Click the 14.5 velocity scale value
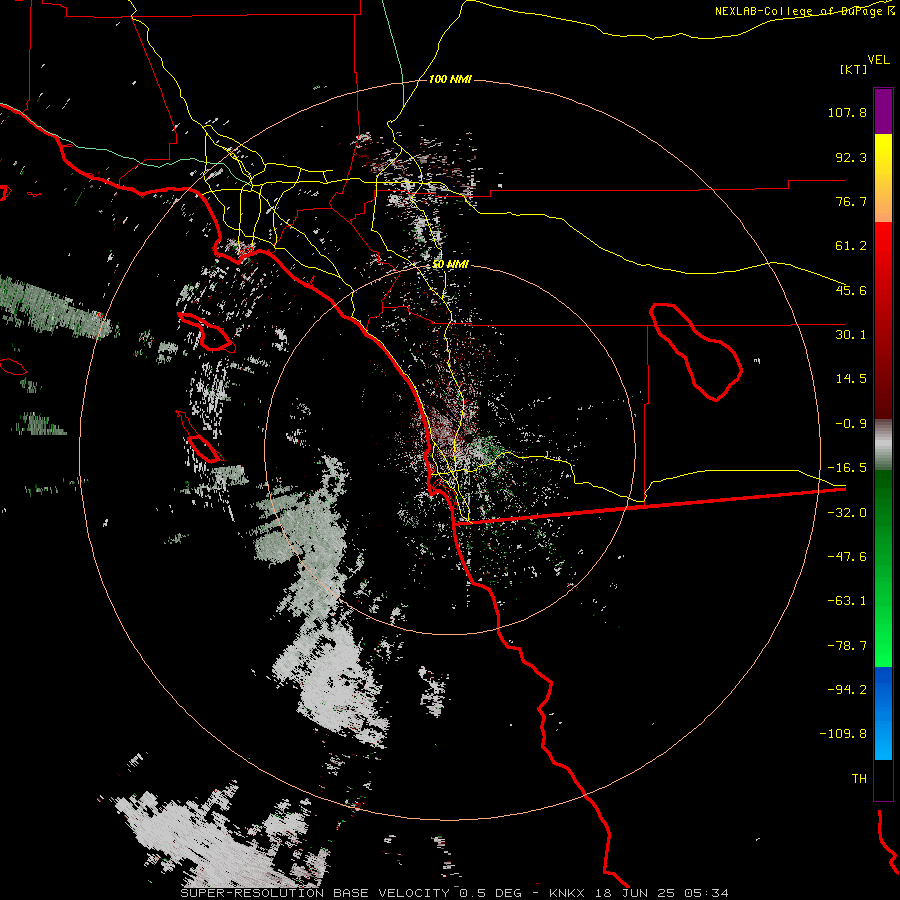 [851, 379]
